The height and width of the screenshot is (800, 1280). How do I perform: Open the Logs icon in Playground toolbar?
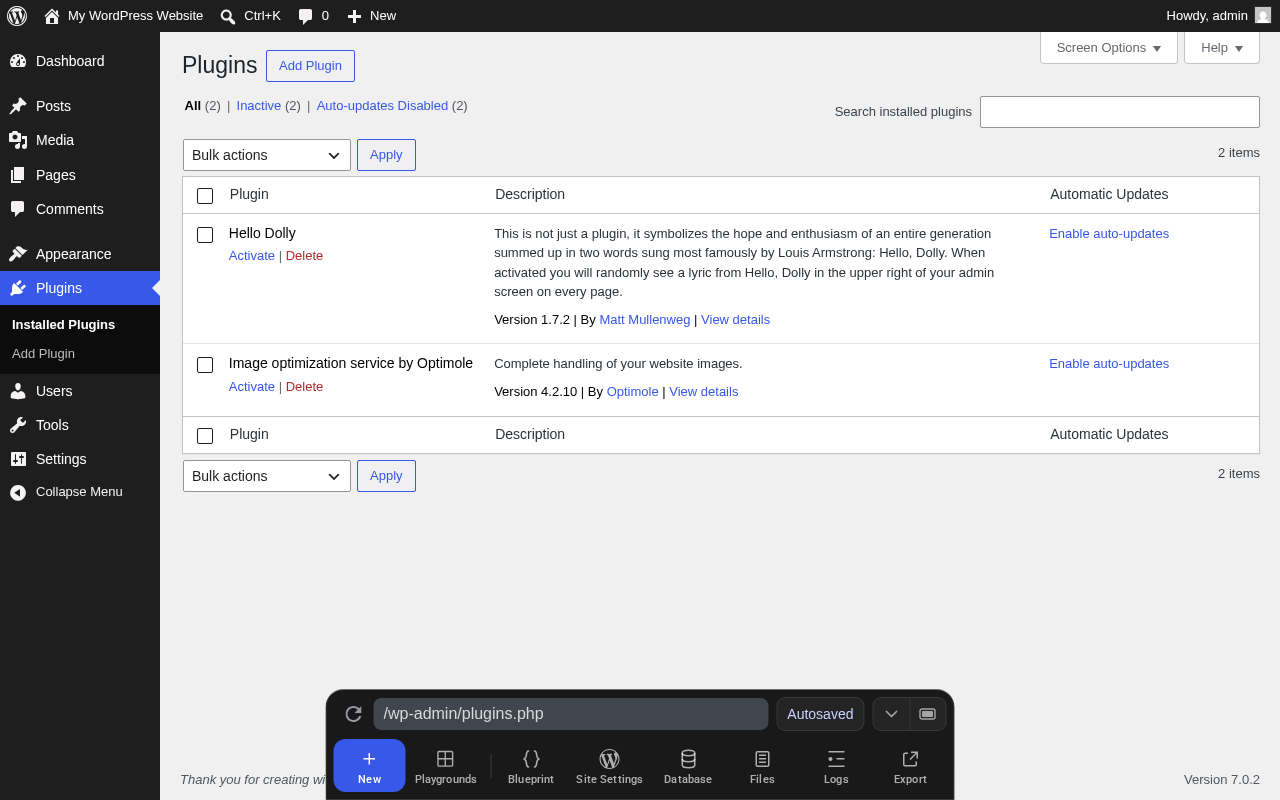point(836,759)
